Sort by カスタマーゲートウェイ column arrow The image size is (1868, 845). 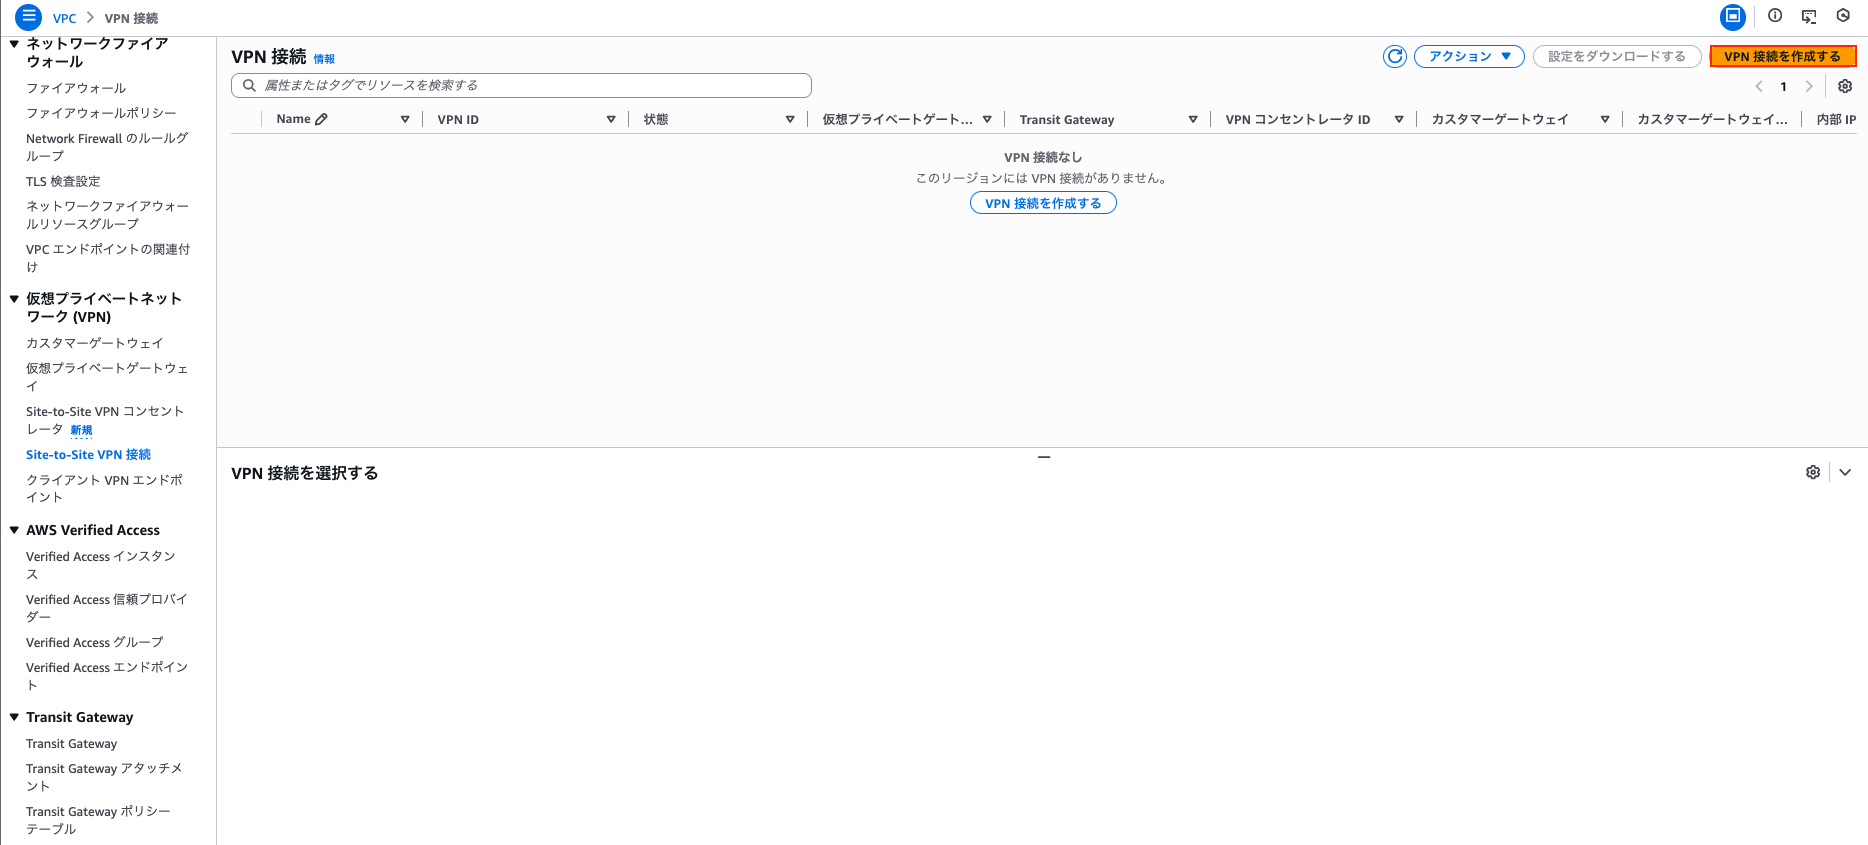coord(1605,119)
